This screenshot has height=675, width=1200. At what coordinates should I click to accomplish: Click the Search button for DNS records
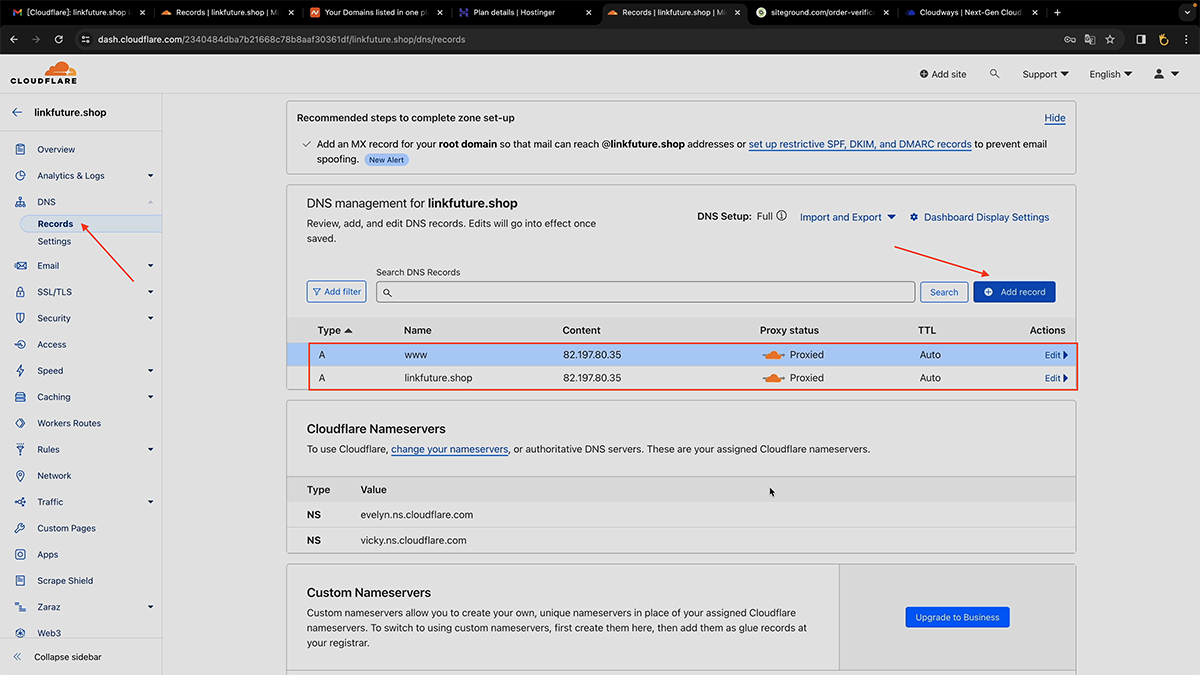[x=944, y=292]
